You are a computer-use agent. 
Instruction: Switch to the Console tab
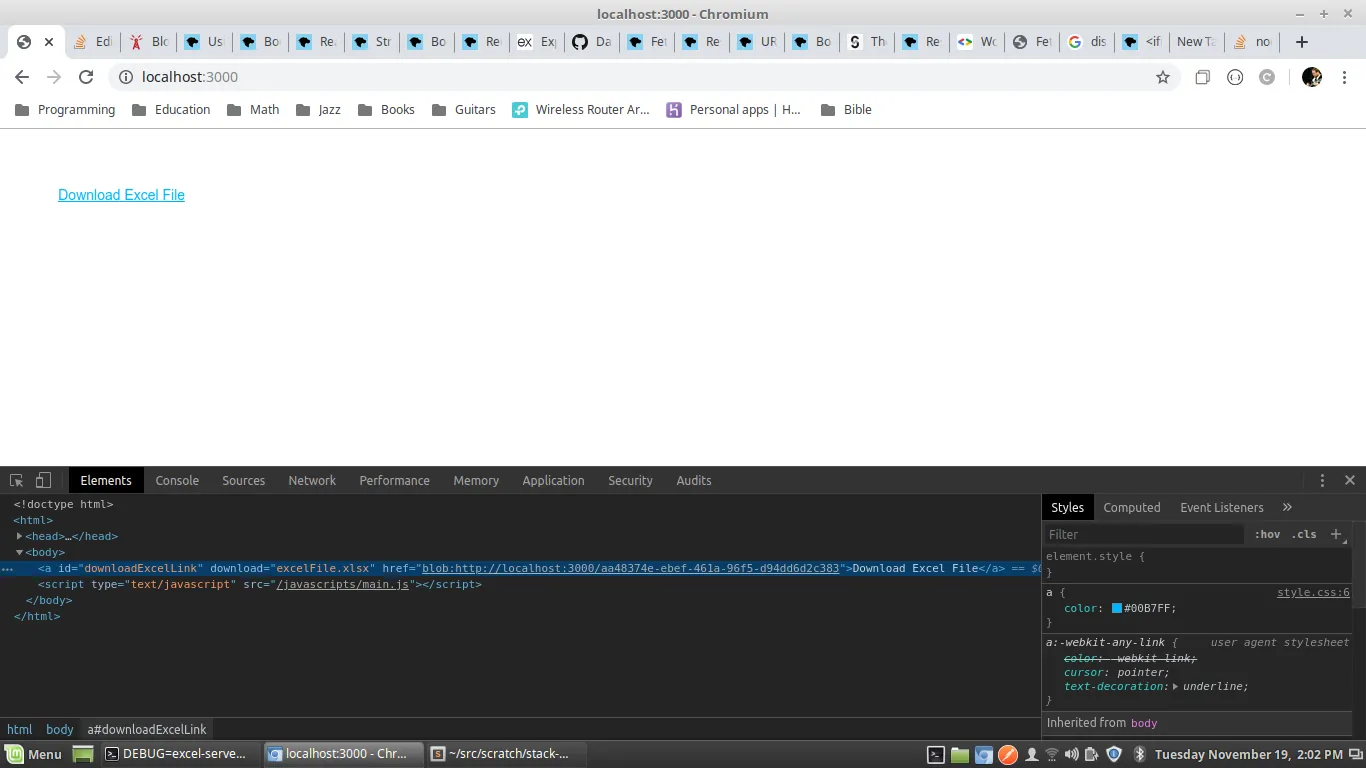(177, 480)
